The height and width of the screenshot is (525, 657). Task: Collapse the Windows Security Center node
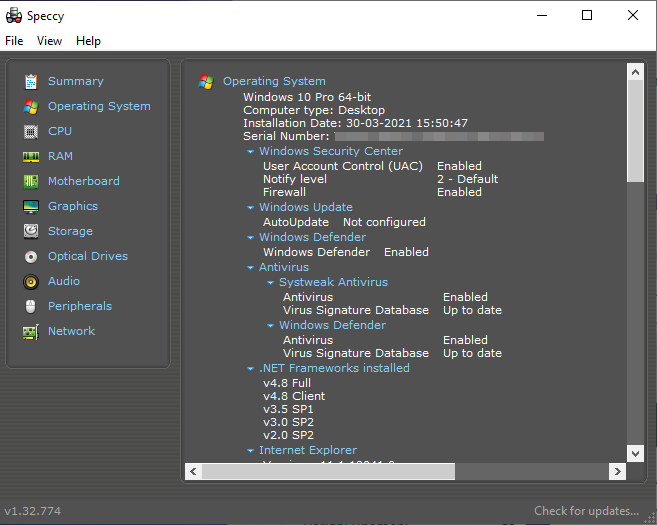tap(251, 152)
